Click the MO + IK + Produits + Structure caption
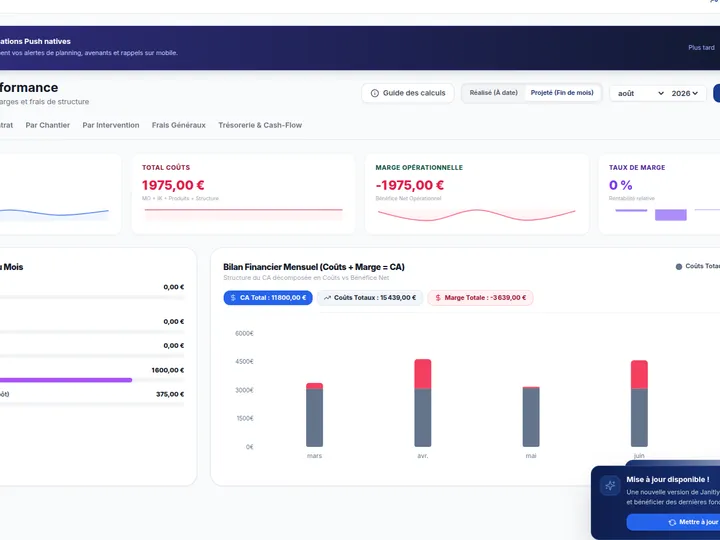This screenshot has height=540, width=720. click(x=180, y=198)
